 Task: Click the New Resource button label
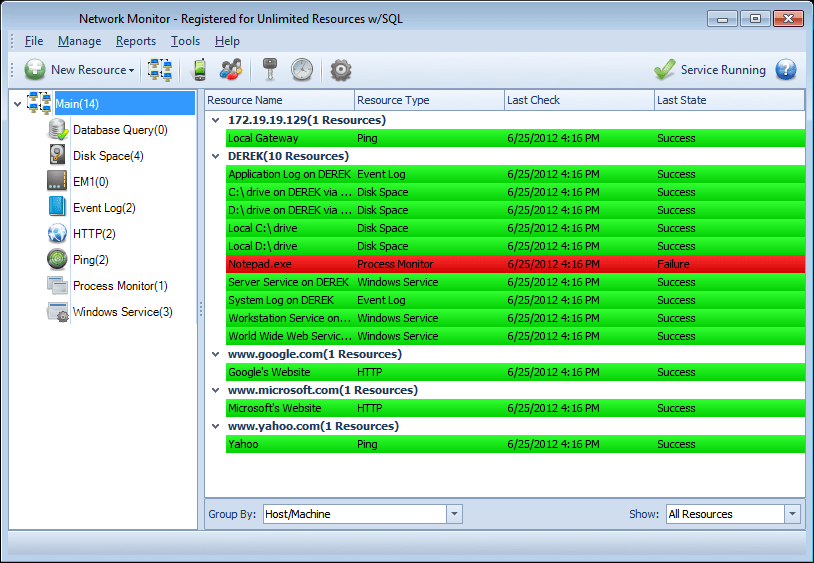coord(89,70)
